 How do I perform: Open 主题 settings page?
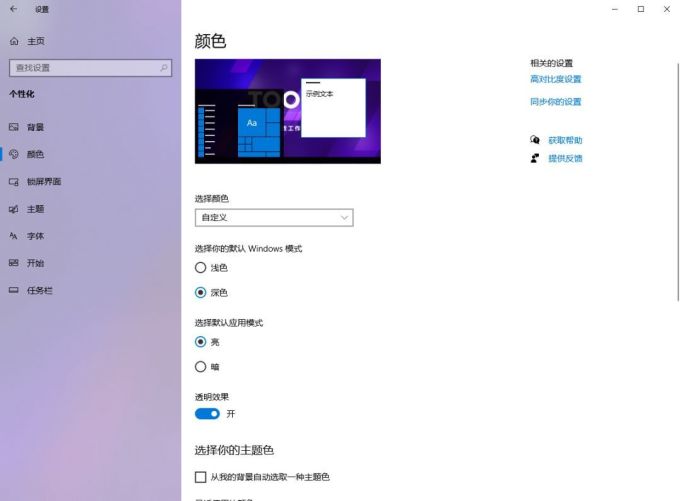[36, 209]
